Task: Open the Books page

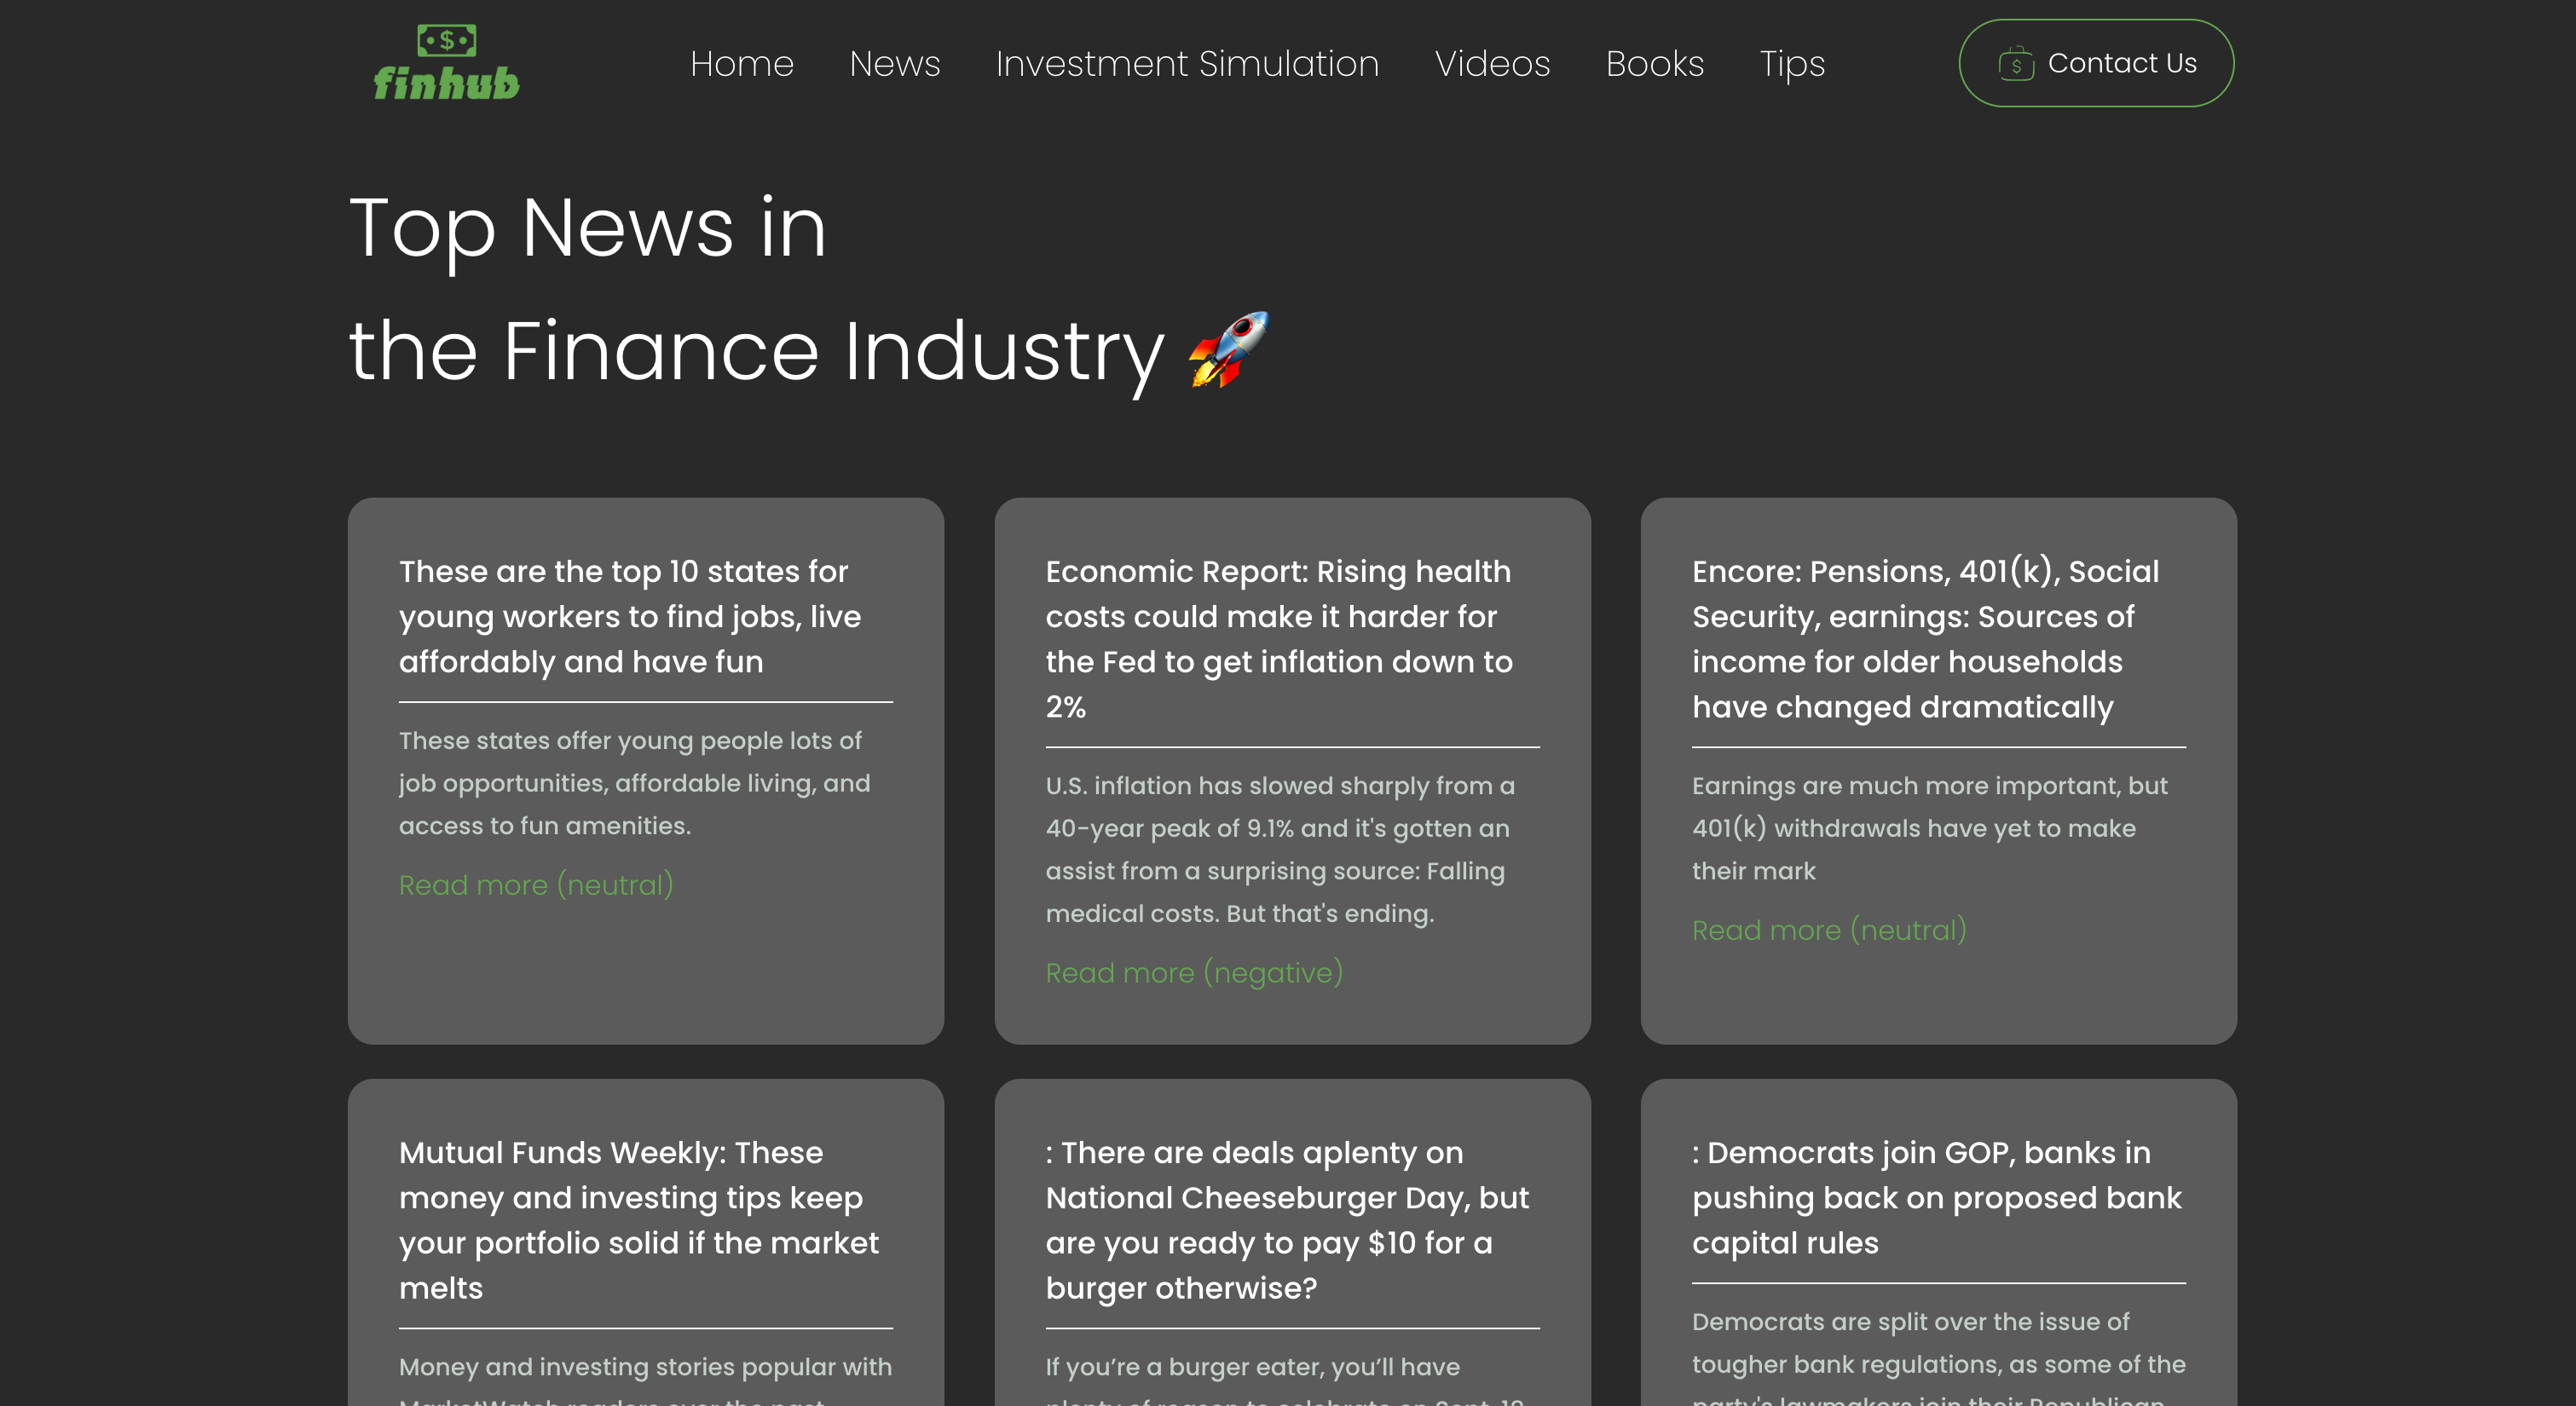Action: pos(1654,64)
